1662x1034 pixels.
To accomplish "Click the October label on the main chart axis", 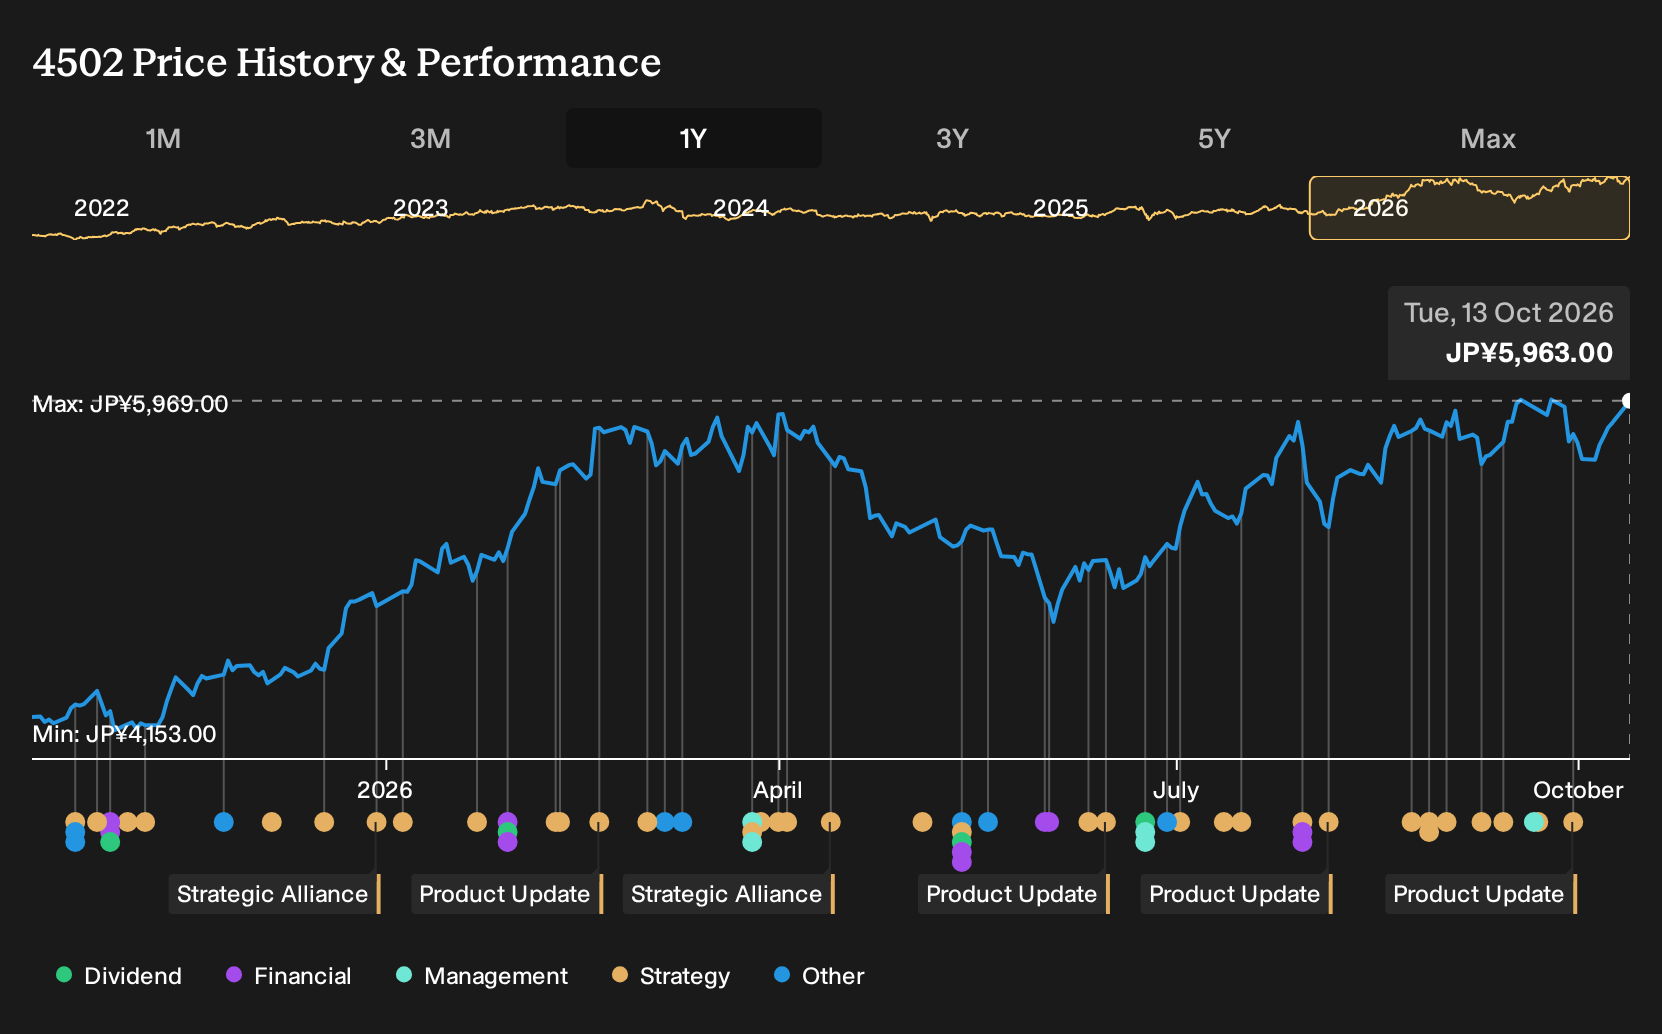I will [1578, 790].
